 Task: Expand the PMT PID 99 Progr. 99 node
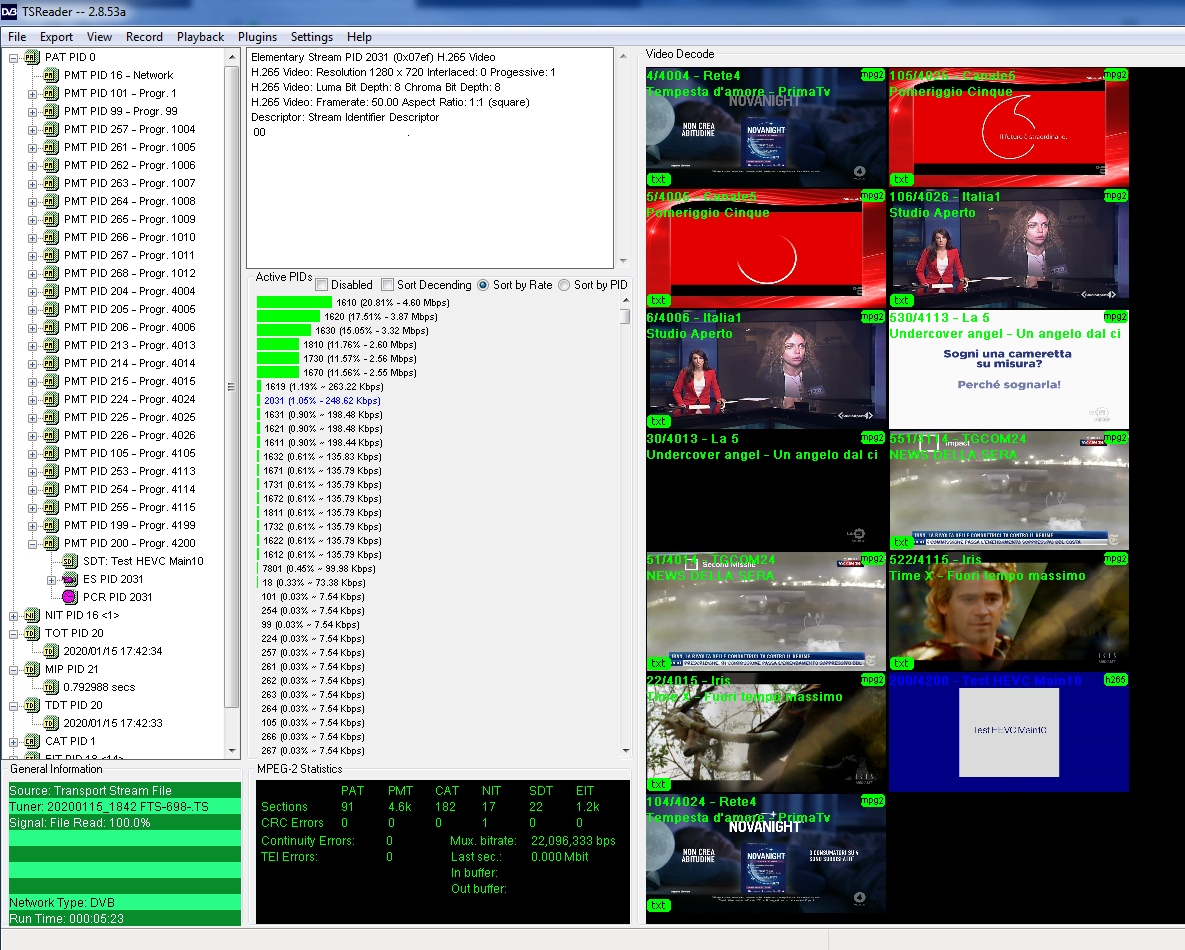point(32,112)
